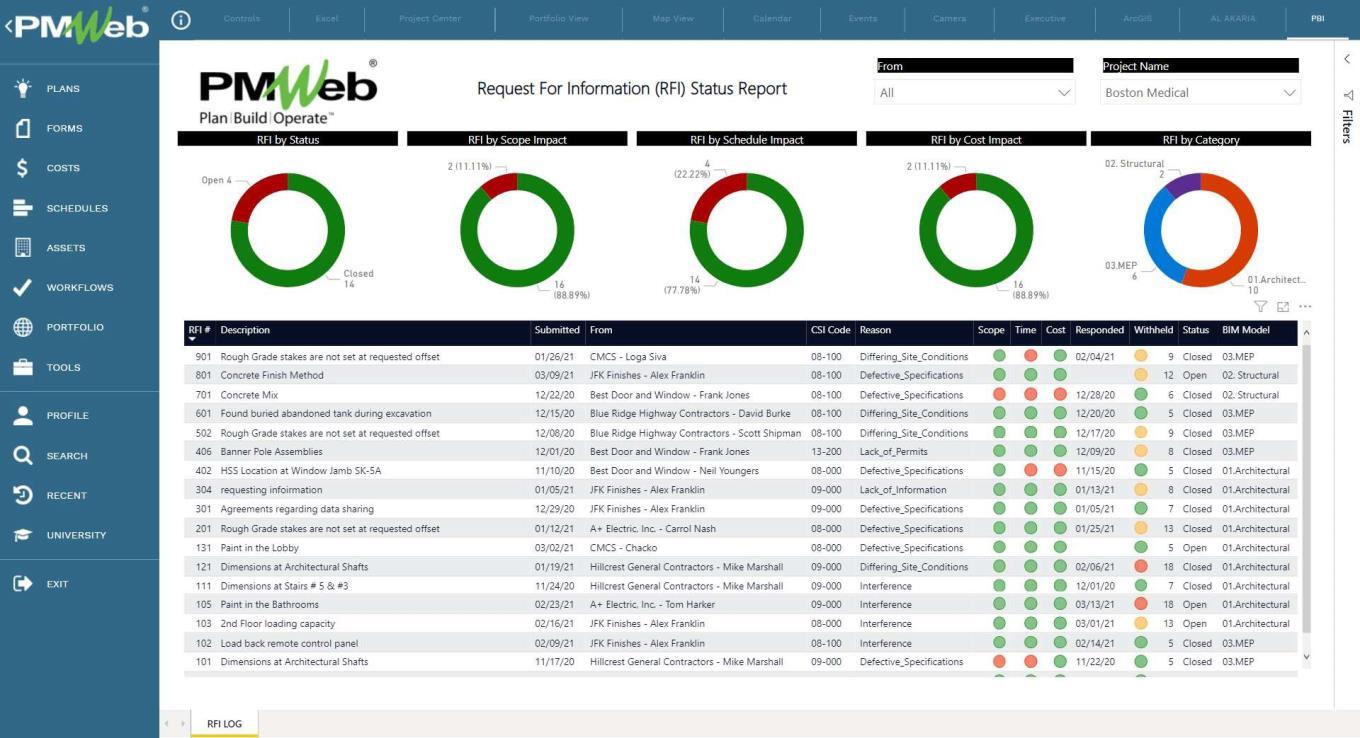Open the Forms document icon
This screenshot has height=738, width=1360.
tap(22, 128)
